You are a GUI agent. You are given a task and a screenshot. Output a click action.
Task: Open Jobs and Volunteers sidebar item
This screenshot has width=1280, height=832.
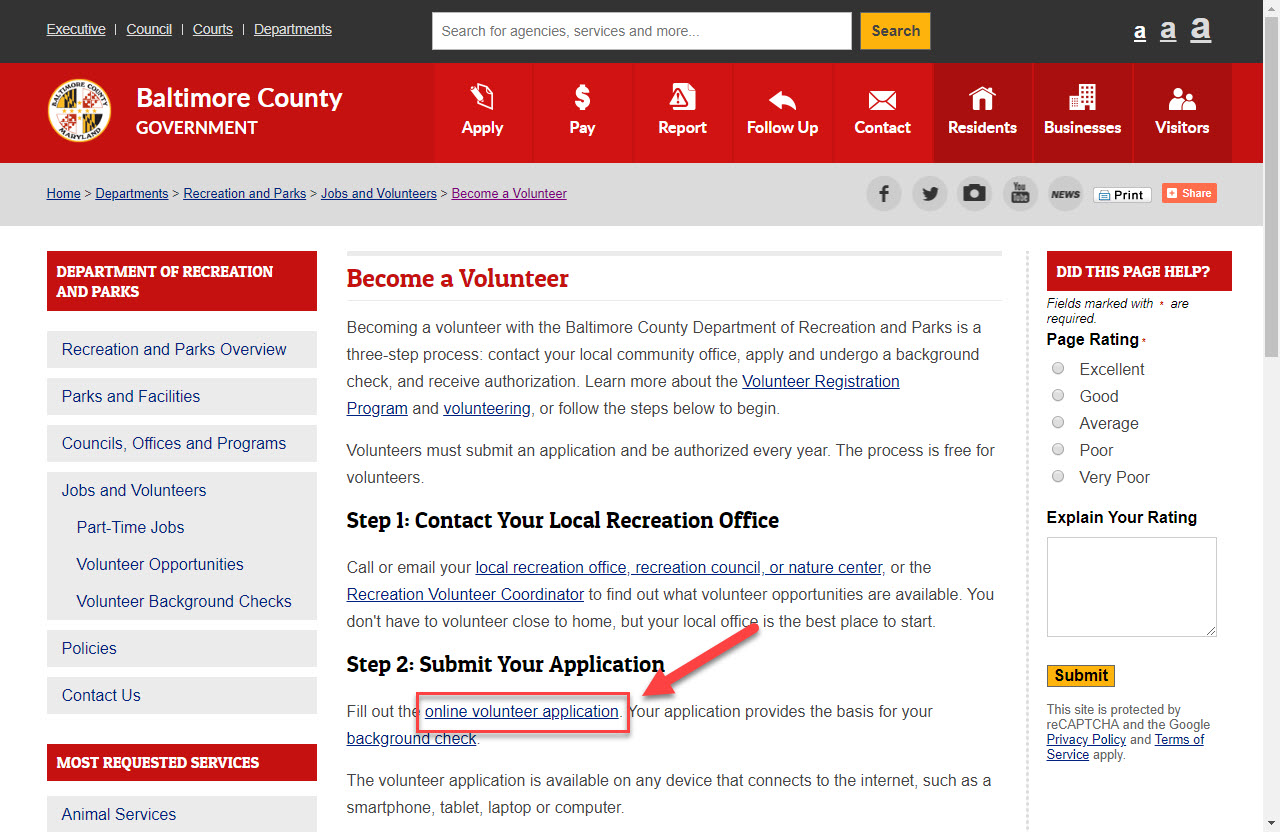182,490
